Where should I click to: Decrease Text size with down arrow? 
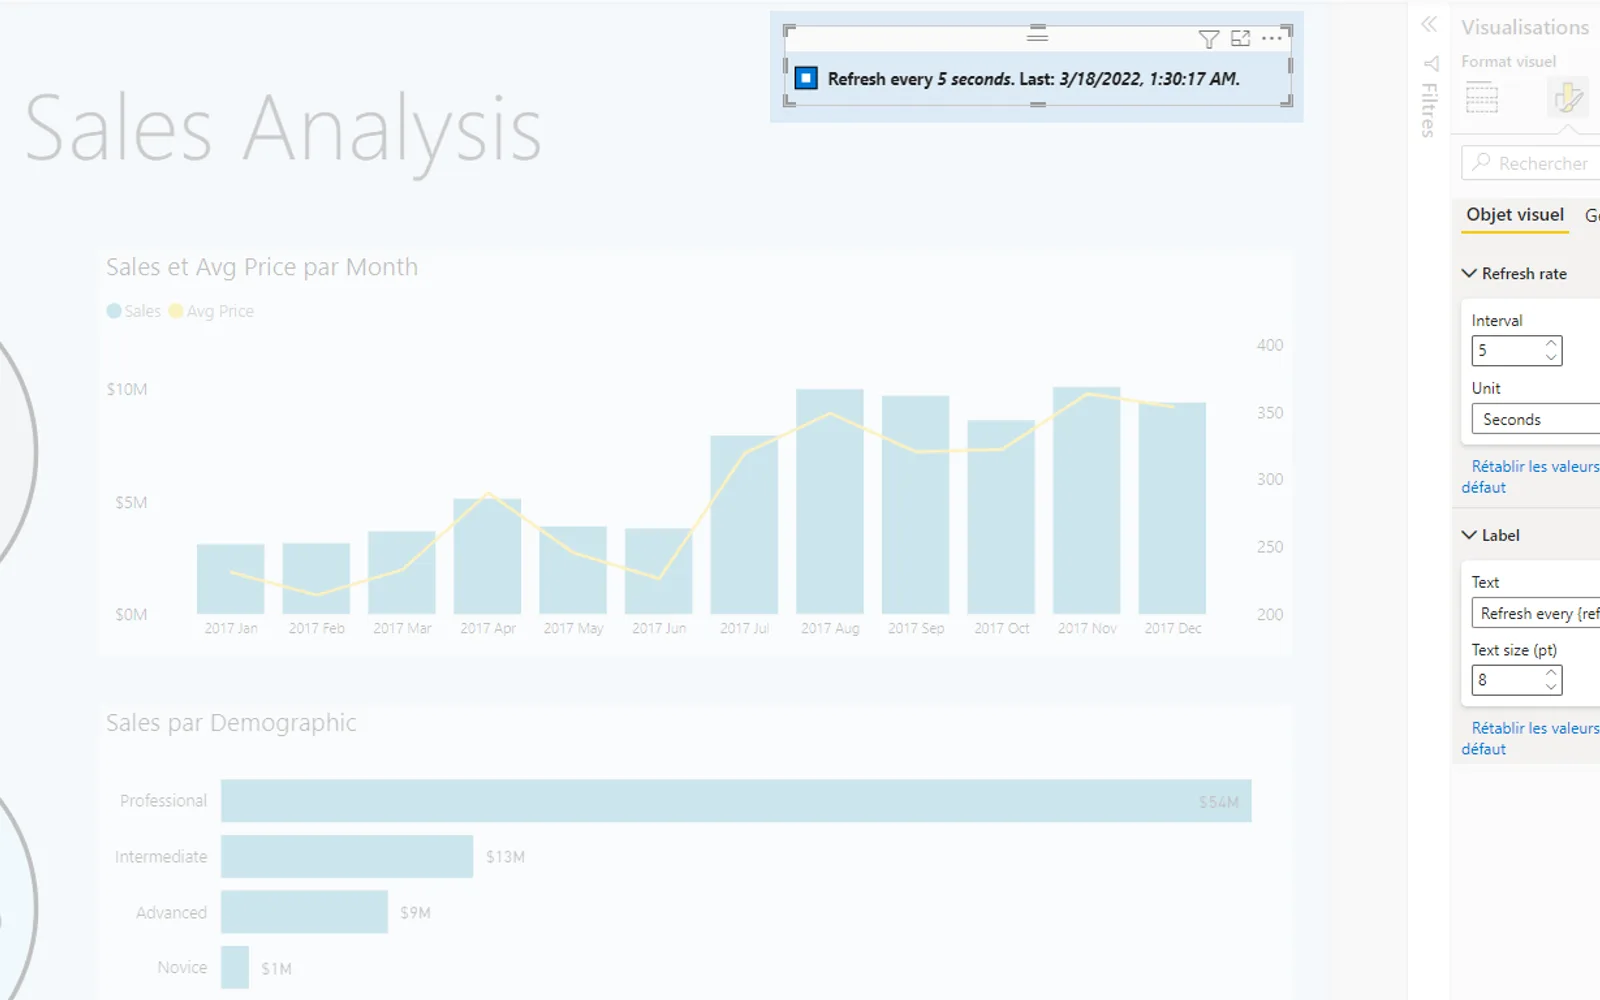tap(1551, 687)
